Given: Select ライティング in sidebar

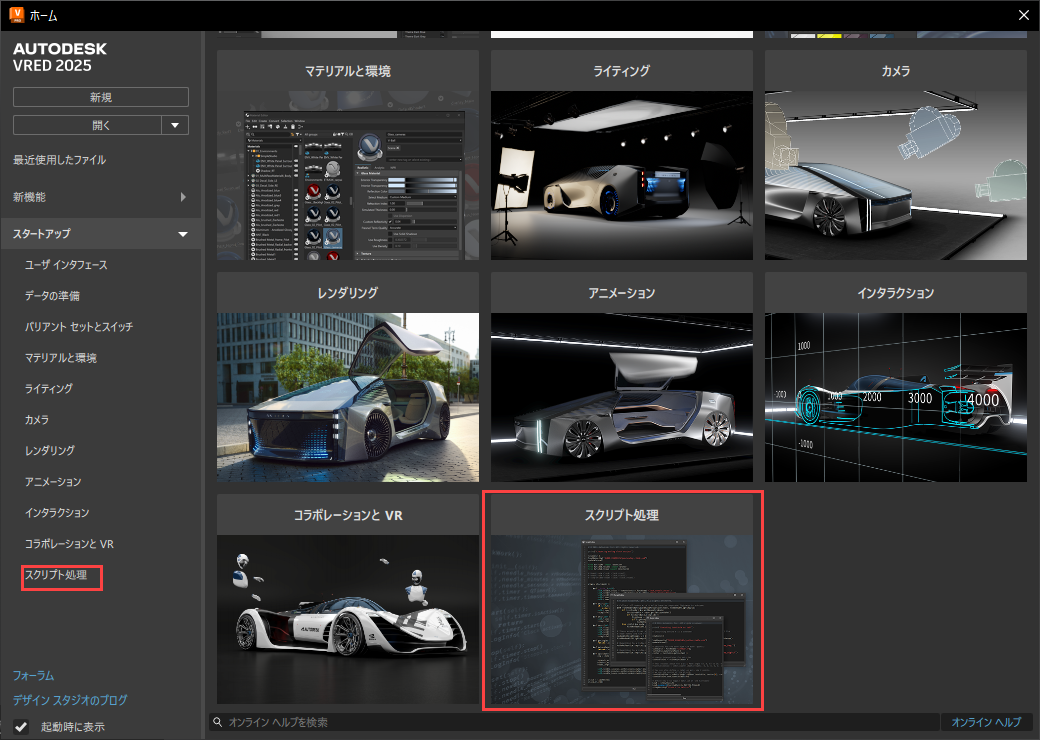Looking at the screenshot, I should (49, 389).
